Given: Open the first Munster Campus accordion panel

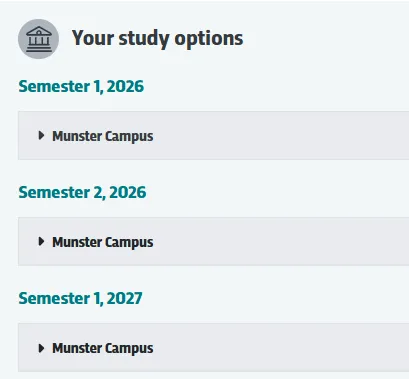Looking at the screenshot, I should click(x=213, y=136).
